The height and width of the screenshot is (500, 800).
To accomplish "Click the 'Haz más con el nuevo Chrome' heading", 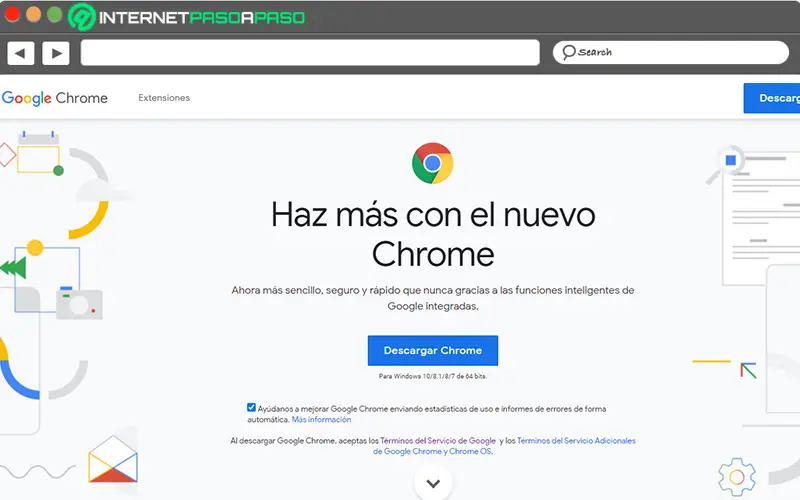I will (433, 234).
